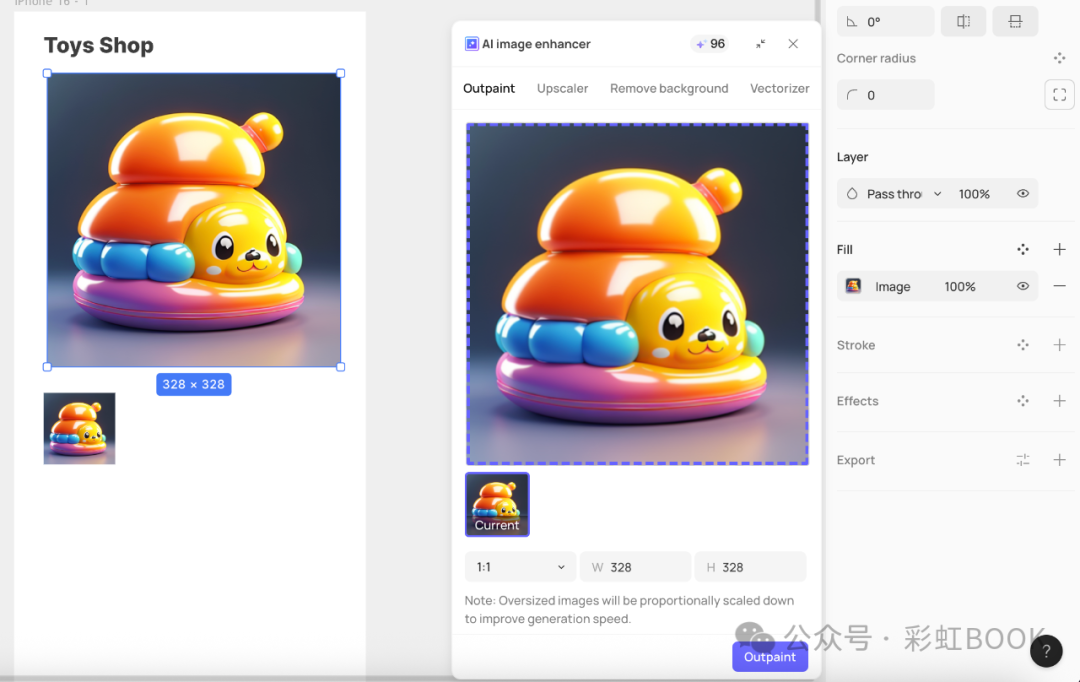Open the Remove background tab

(x=669, y=88)
